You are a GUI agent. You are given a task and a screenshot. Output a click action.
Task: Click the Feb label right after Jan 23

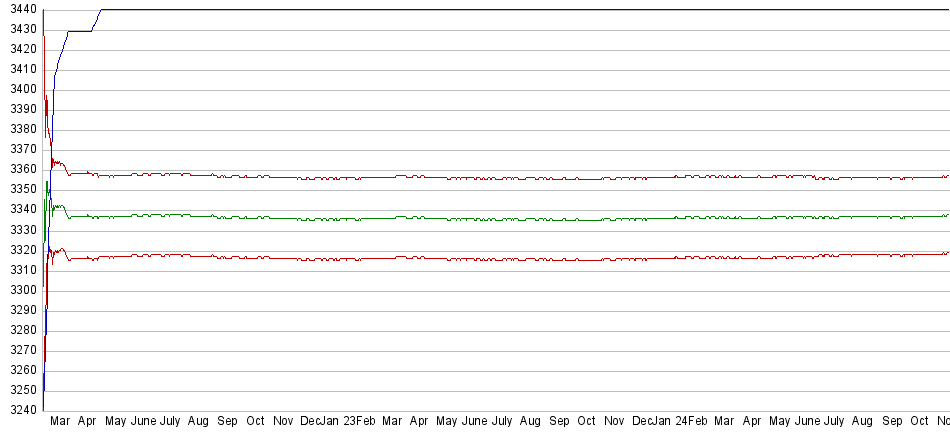[366, 422]
